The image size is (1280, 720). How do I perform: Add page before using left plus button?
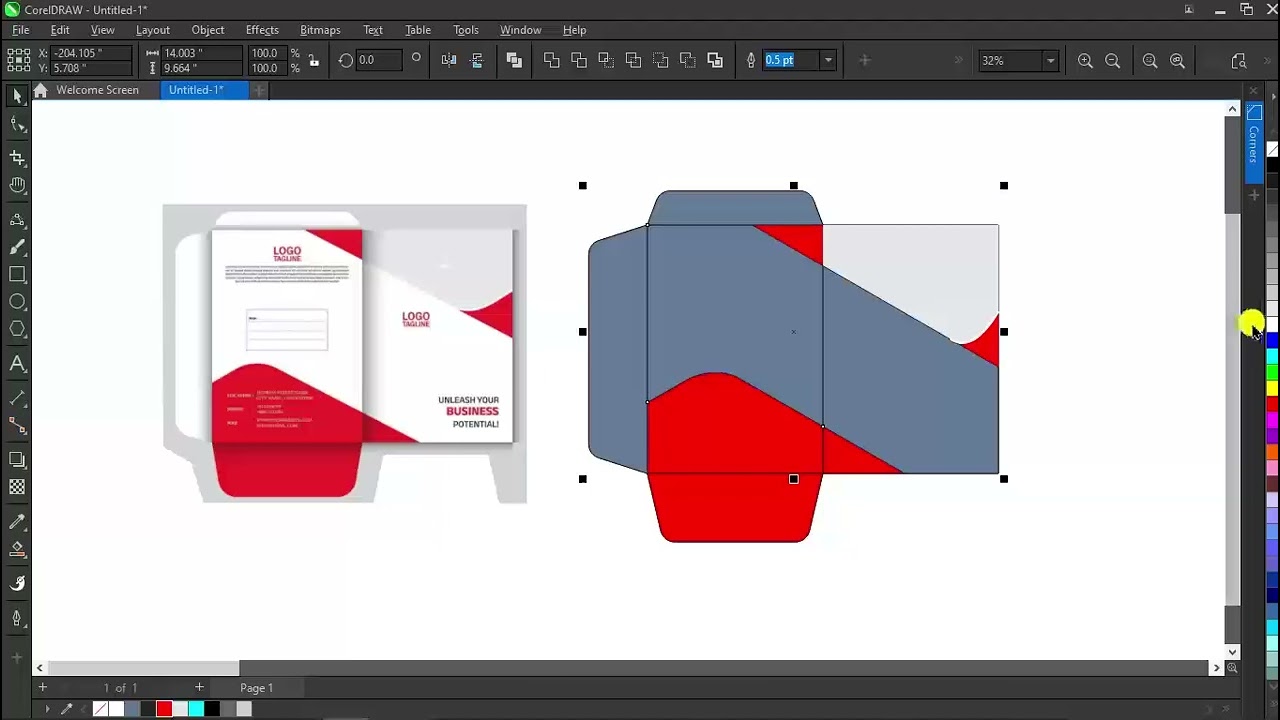pos(42,687)
